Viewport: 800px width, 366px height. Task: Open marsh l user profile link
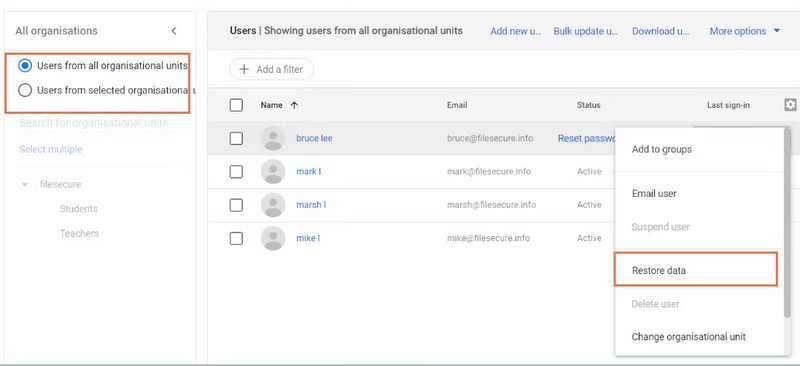311,205
